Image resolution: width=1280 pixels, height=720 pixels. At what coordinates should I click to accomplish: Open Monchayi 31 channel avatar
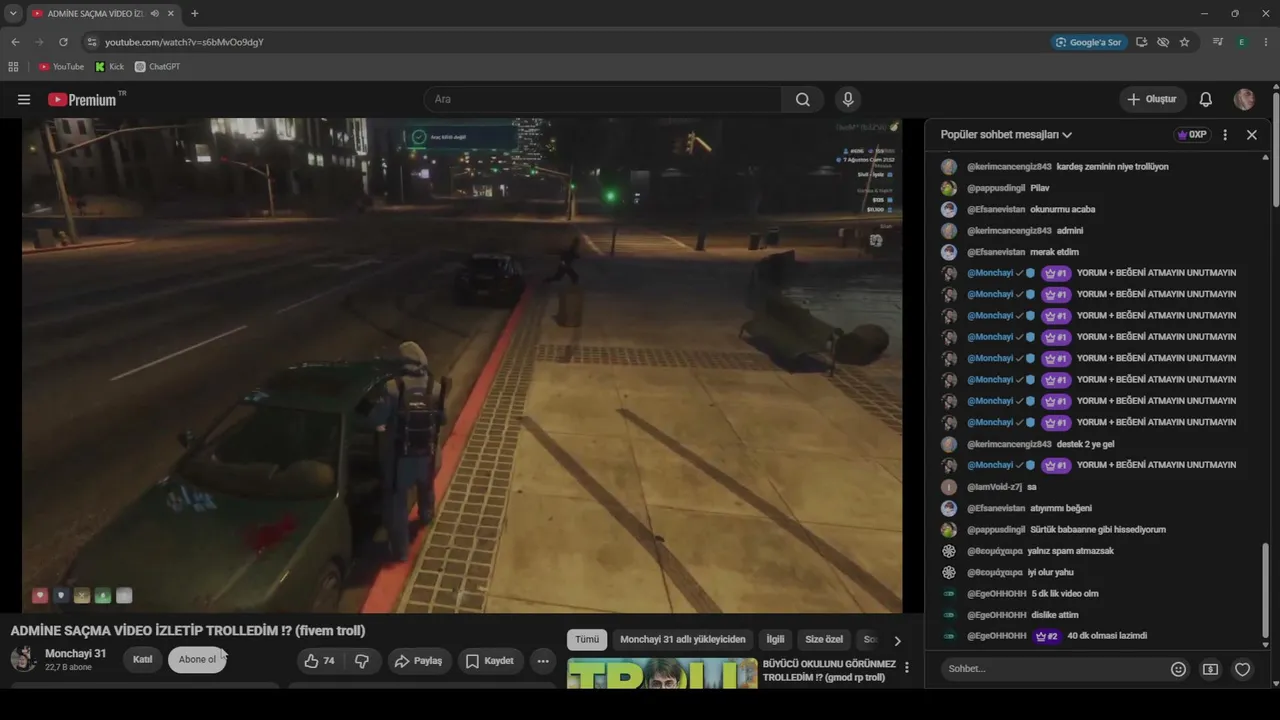click(x=23, y=659)
